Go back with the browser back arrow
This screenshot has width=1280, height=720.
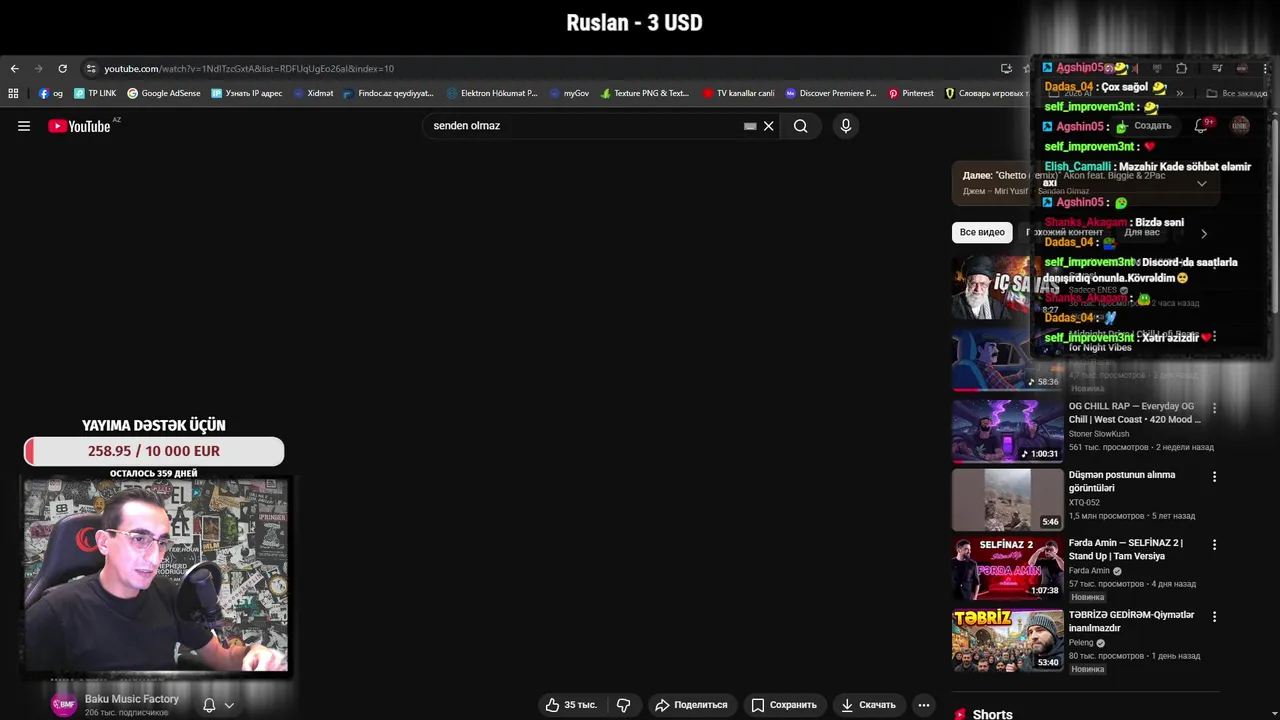click(x=14, y=69)
